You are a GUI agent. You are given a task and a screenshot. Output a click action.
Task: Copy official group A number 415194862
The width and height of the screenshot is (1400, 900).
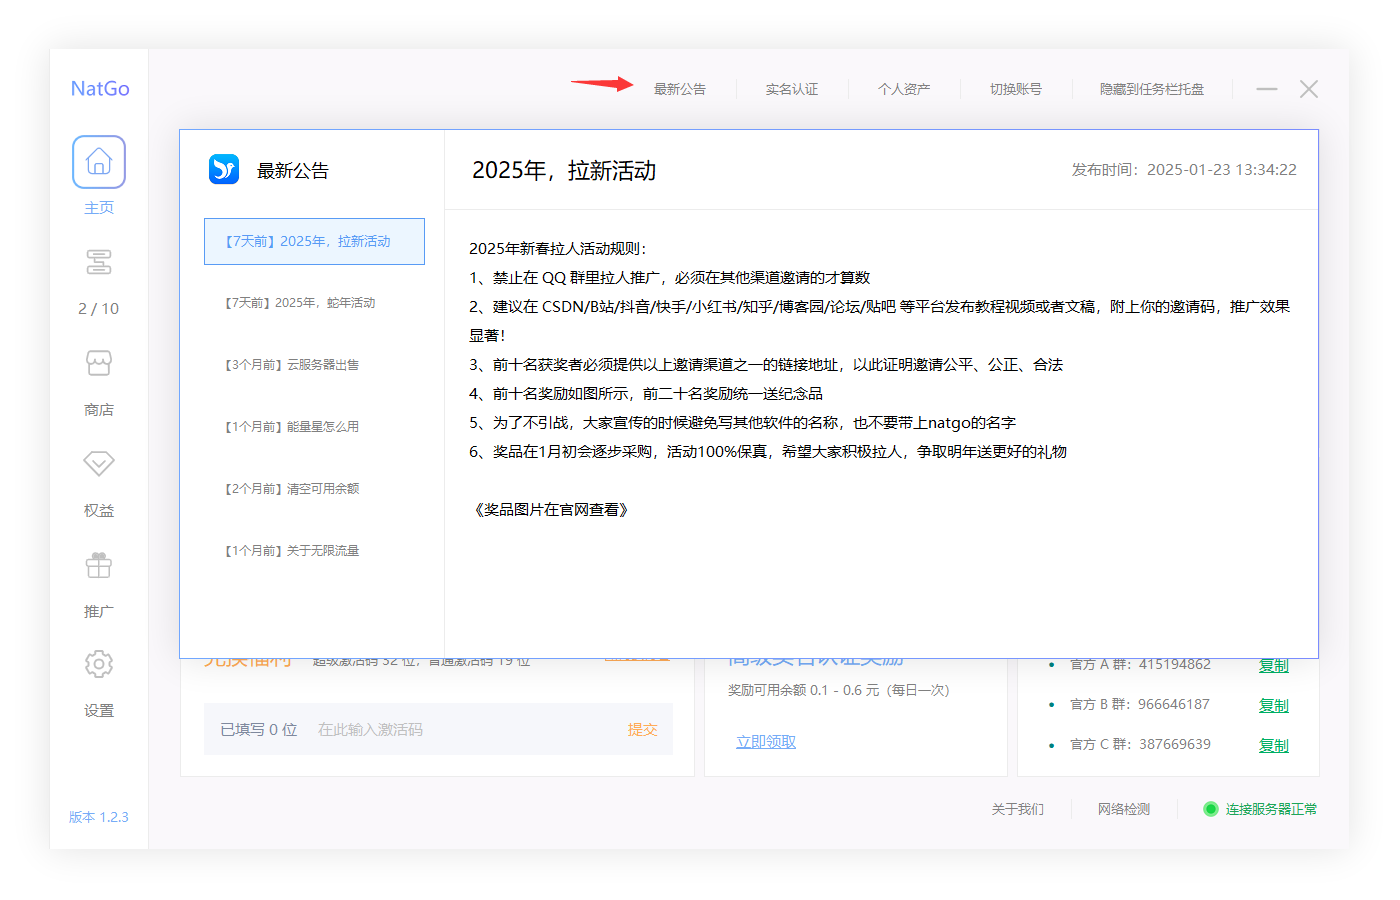coord(1273,666)
